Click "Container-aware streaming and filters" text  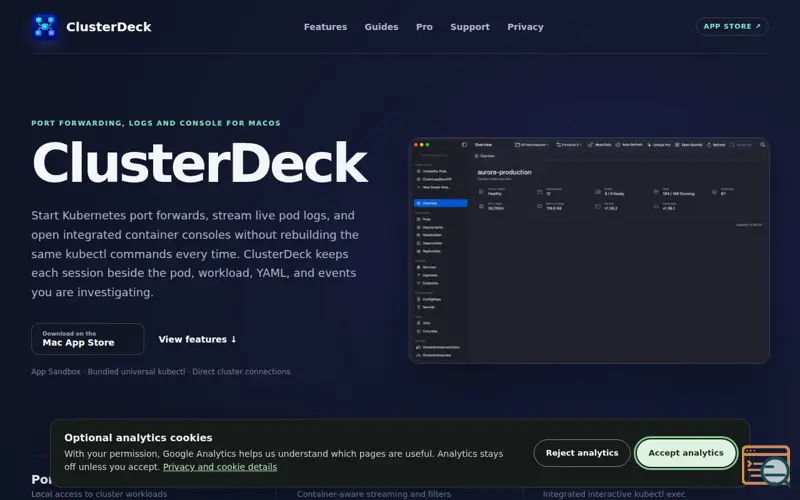coord(374,494)
